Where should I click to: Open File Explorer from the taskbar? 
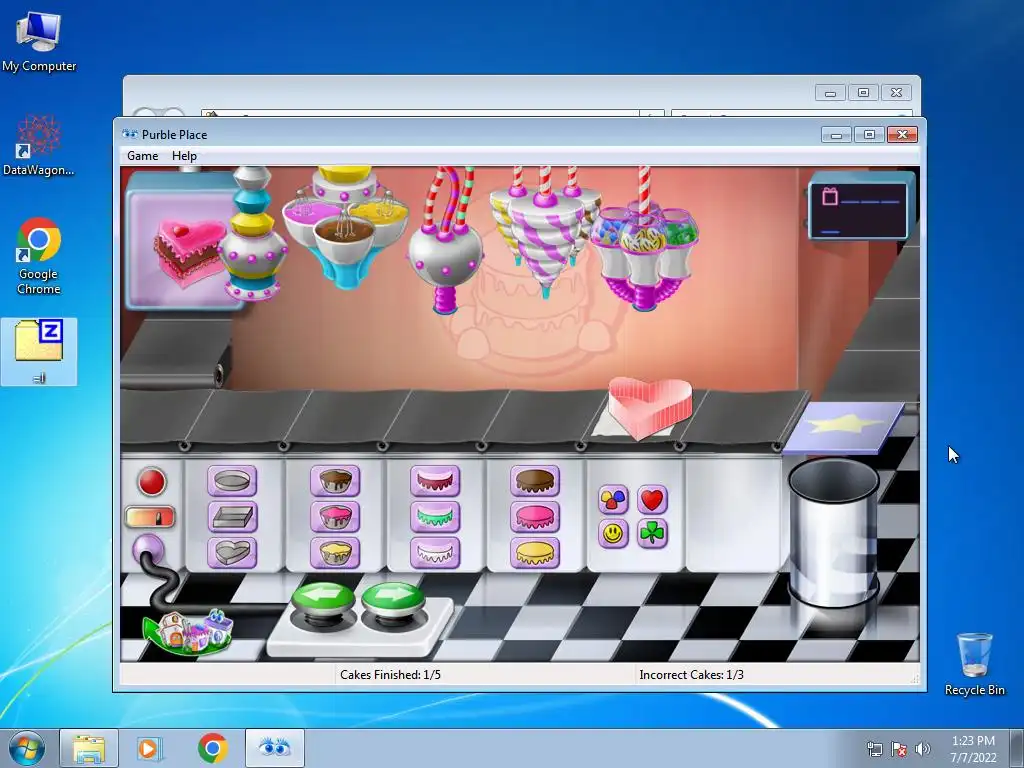pyautogui.click(x=89, y=748)
